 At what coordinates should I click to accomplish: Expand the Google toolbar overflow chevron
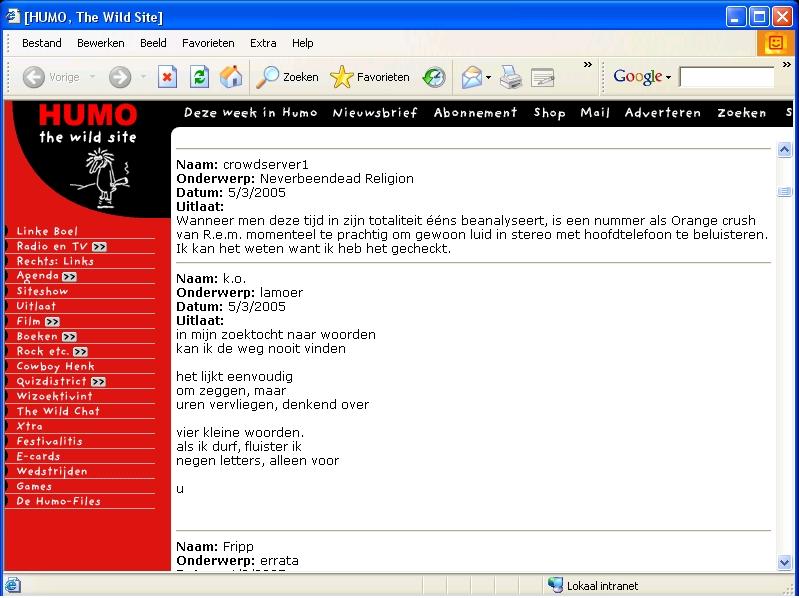point(786,65)
